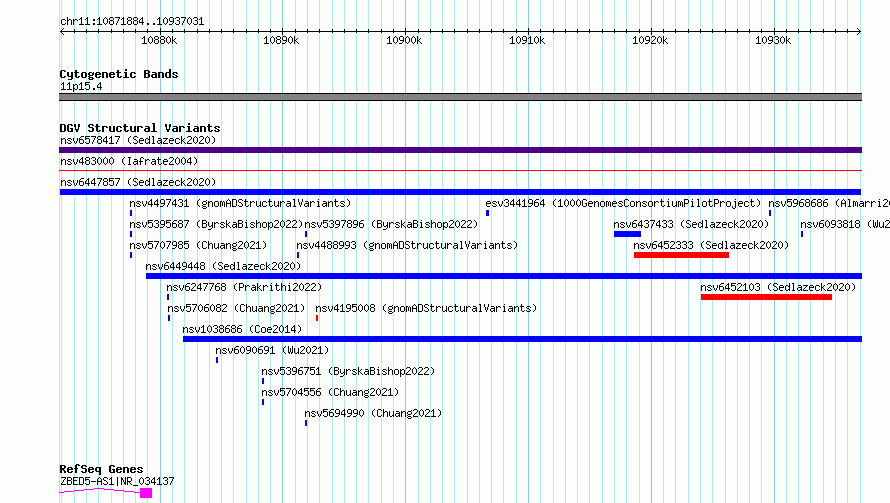This screenshot has height=503, width=890.
Task: Open esv3441964 1000GenomesConsortiumPilotProject label
Action: [x=623, y=203]
